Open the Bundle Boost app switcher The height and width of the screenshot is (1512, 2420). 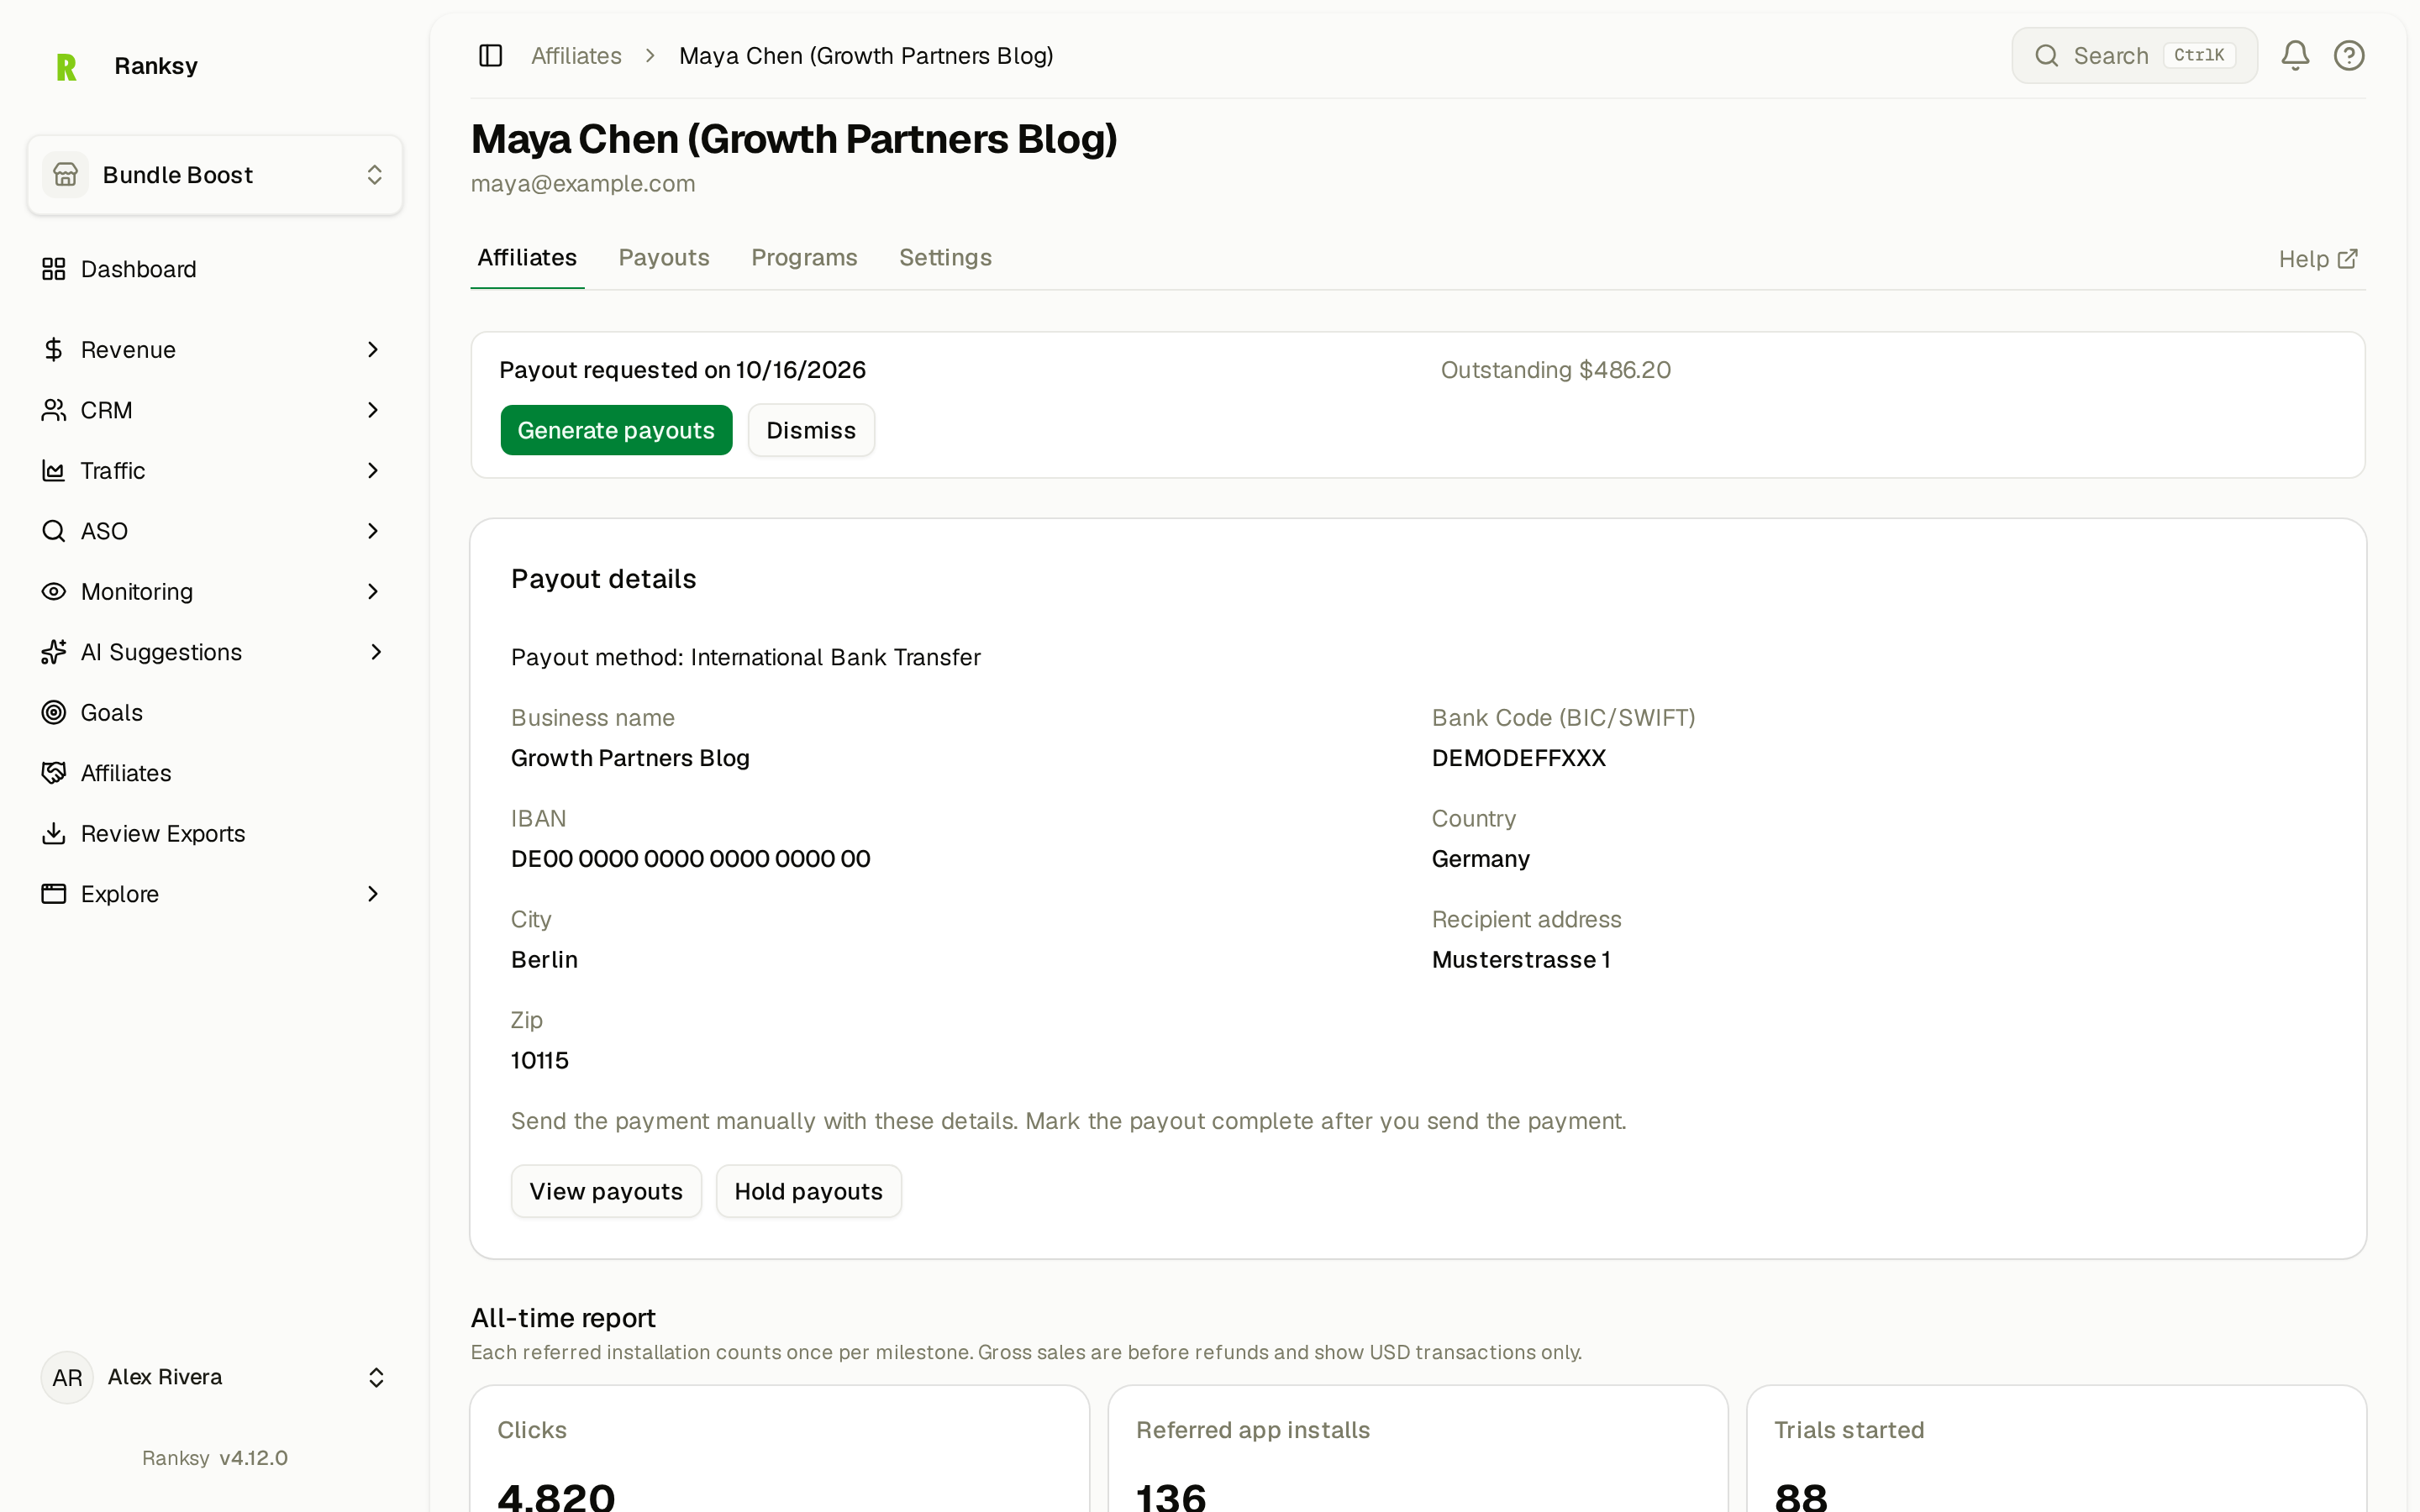point(215,175)
